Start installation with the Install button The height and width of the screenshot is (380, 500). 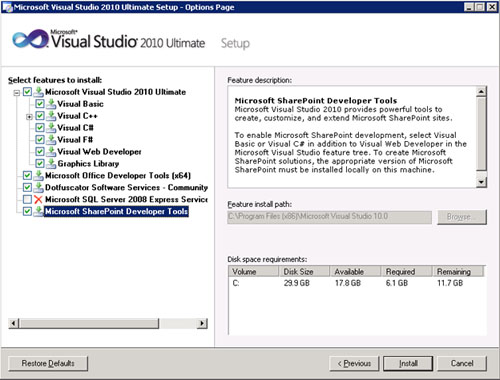click(x=408, y=363)
